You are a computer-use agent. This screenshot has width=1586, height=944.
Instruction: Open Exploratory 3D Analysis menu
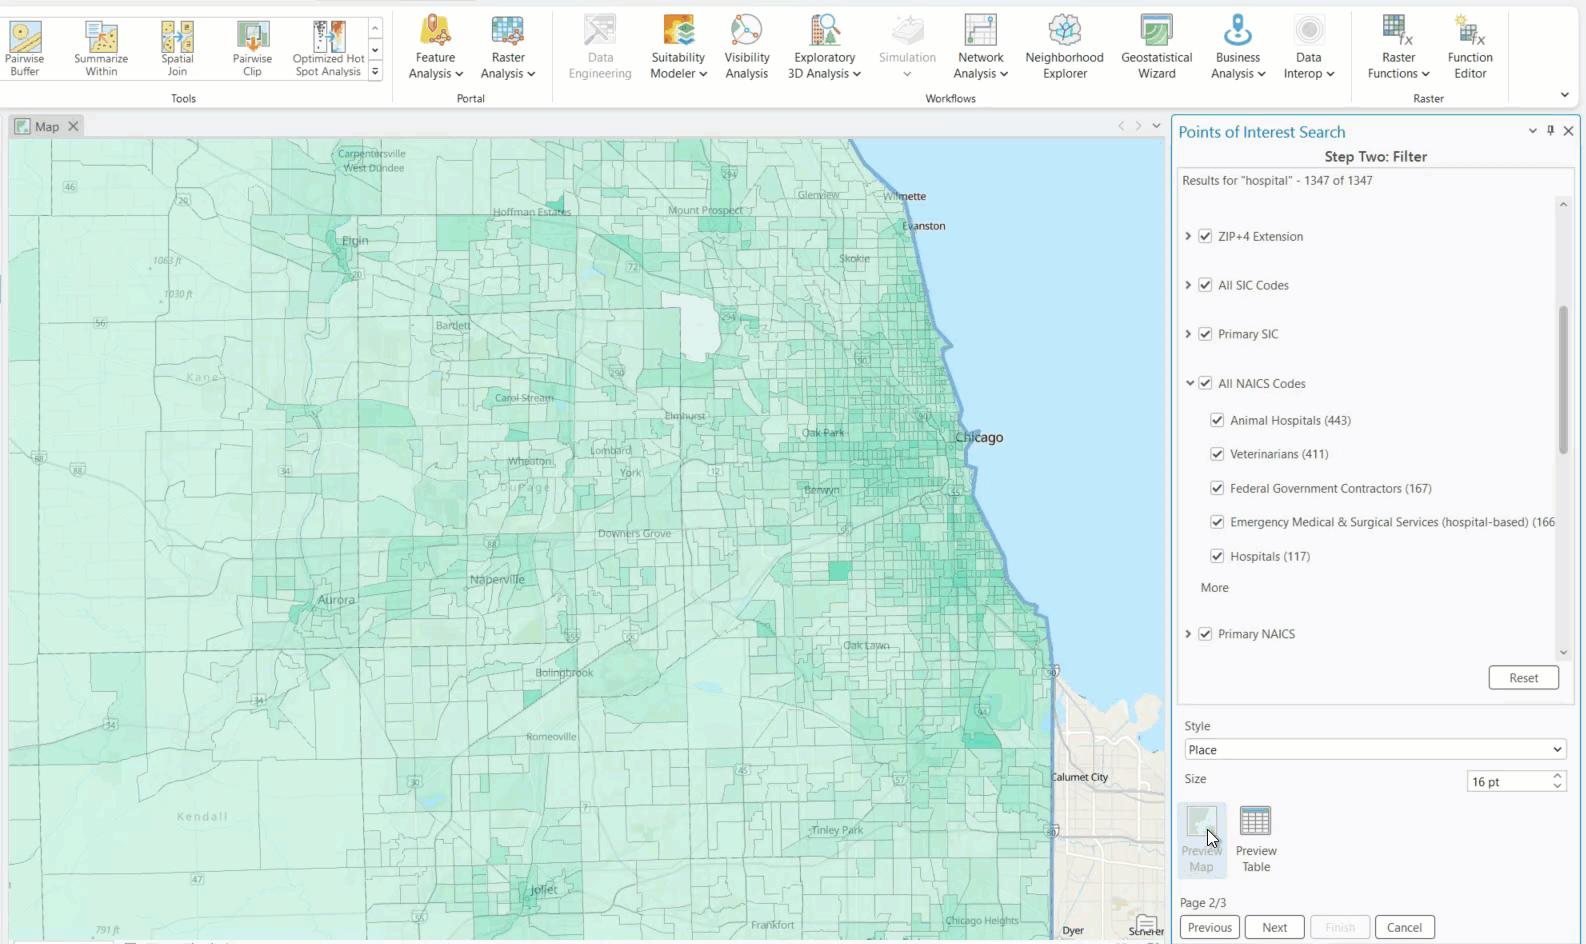[x=824, y=47]
